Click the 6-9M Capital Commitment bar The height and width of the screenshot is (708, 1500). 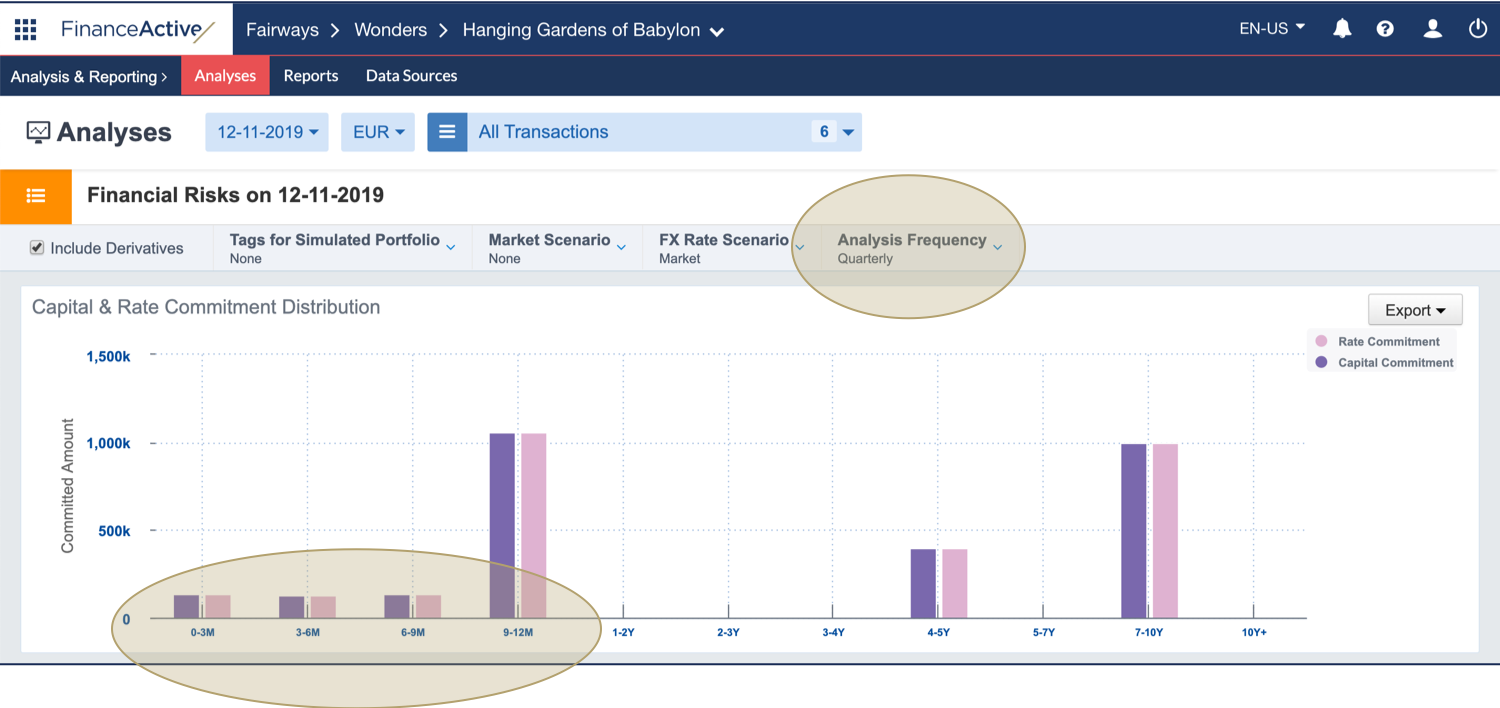pos(397,607)
